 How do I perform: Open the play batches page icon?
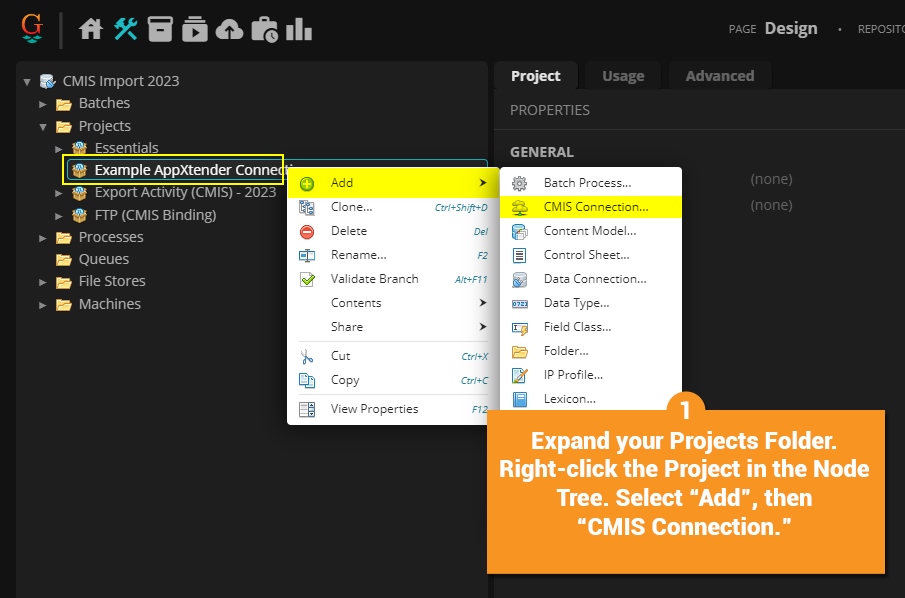[x=195, y=29]
